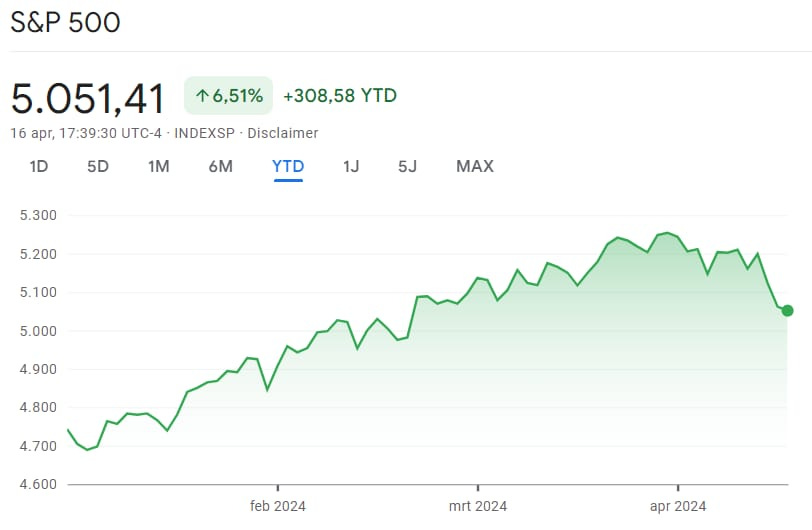Screen dimensions: 812x530
Task: Click the +308,58 YTD change text
Action: [x=340, y=96]
